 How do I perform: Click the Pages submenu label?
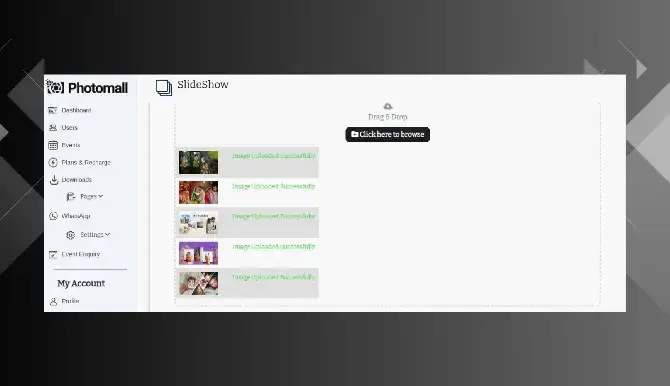[88, 197]
